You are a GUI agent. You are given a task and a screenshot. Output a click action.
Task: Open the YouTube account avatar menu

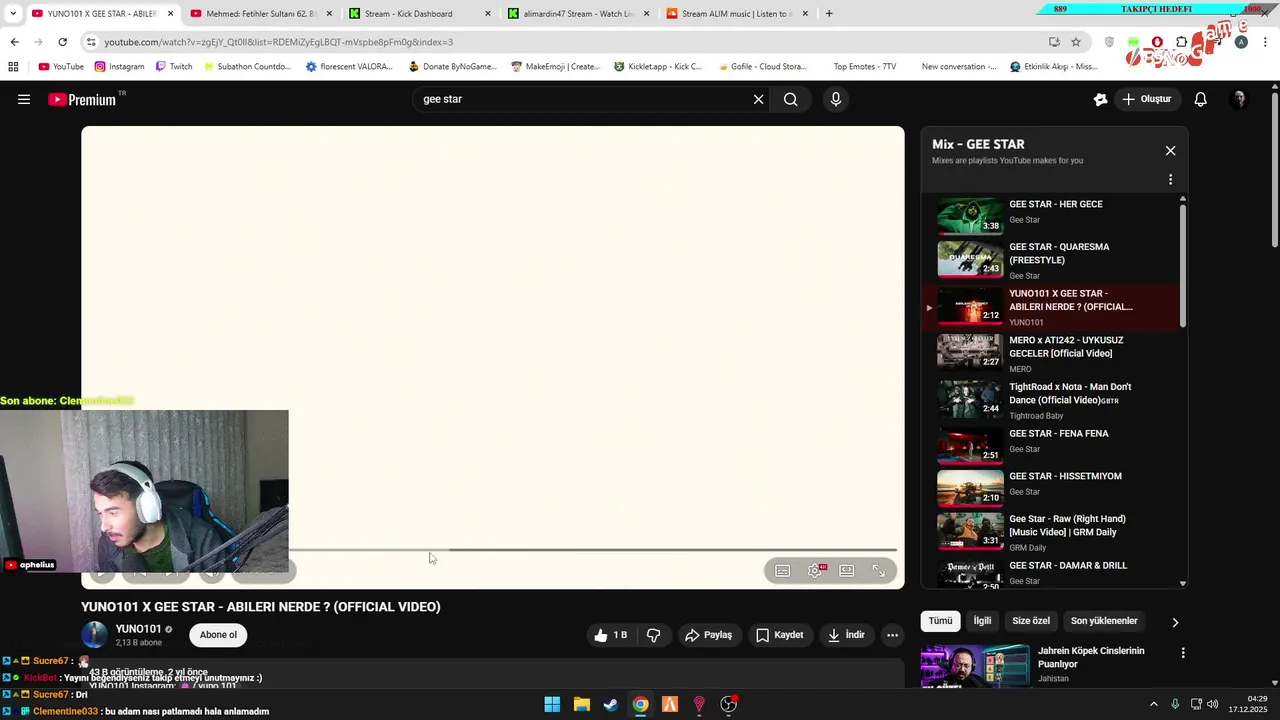(1240, 99)
